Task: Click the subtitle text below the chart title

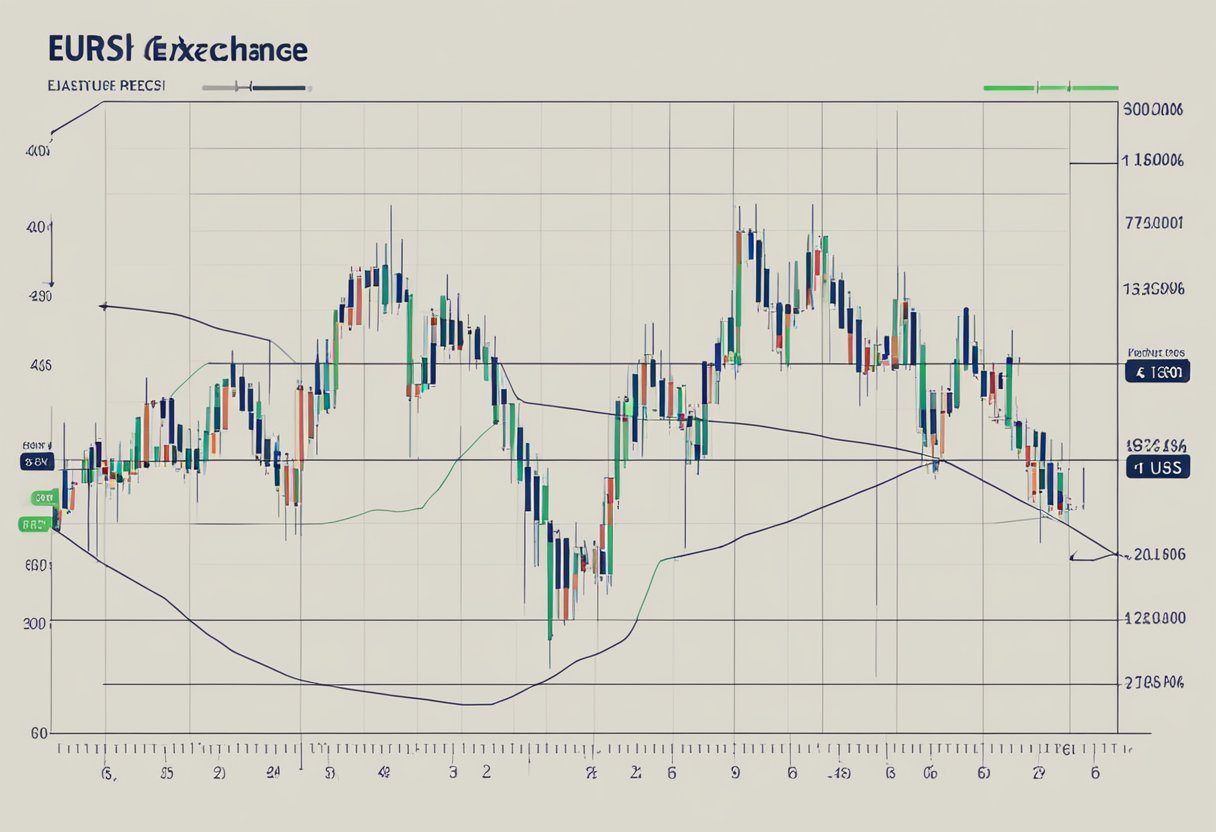Action: pos(105,87)
